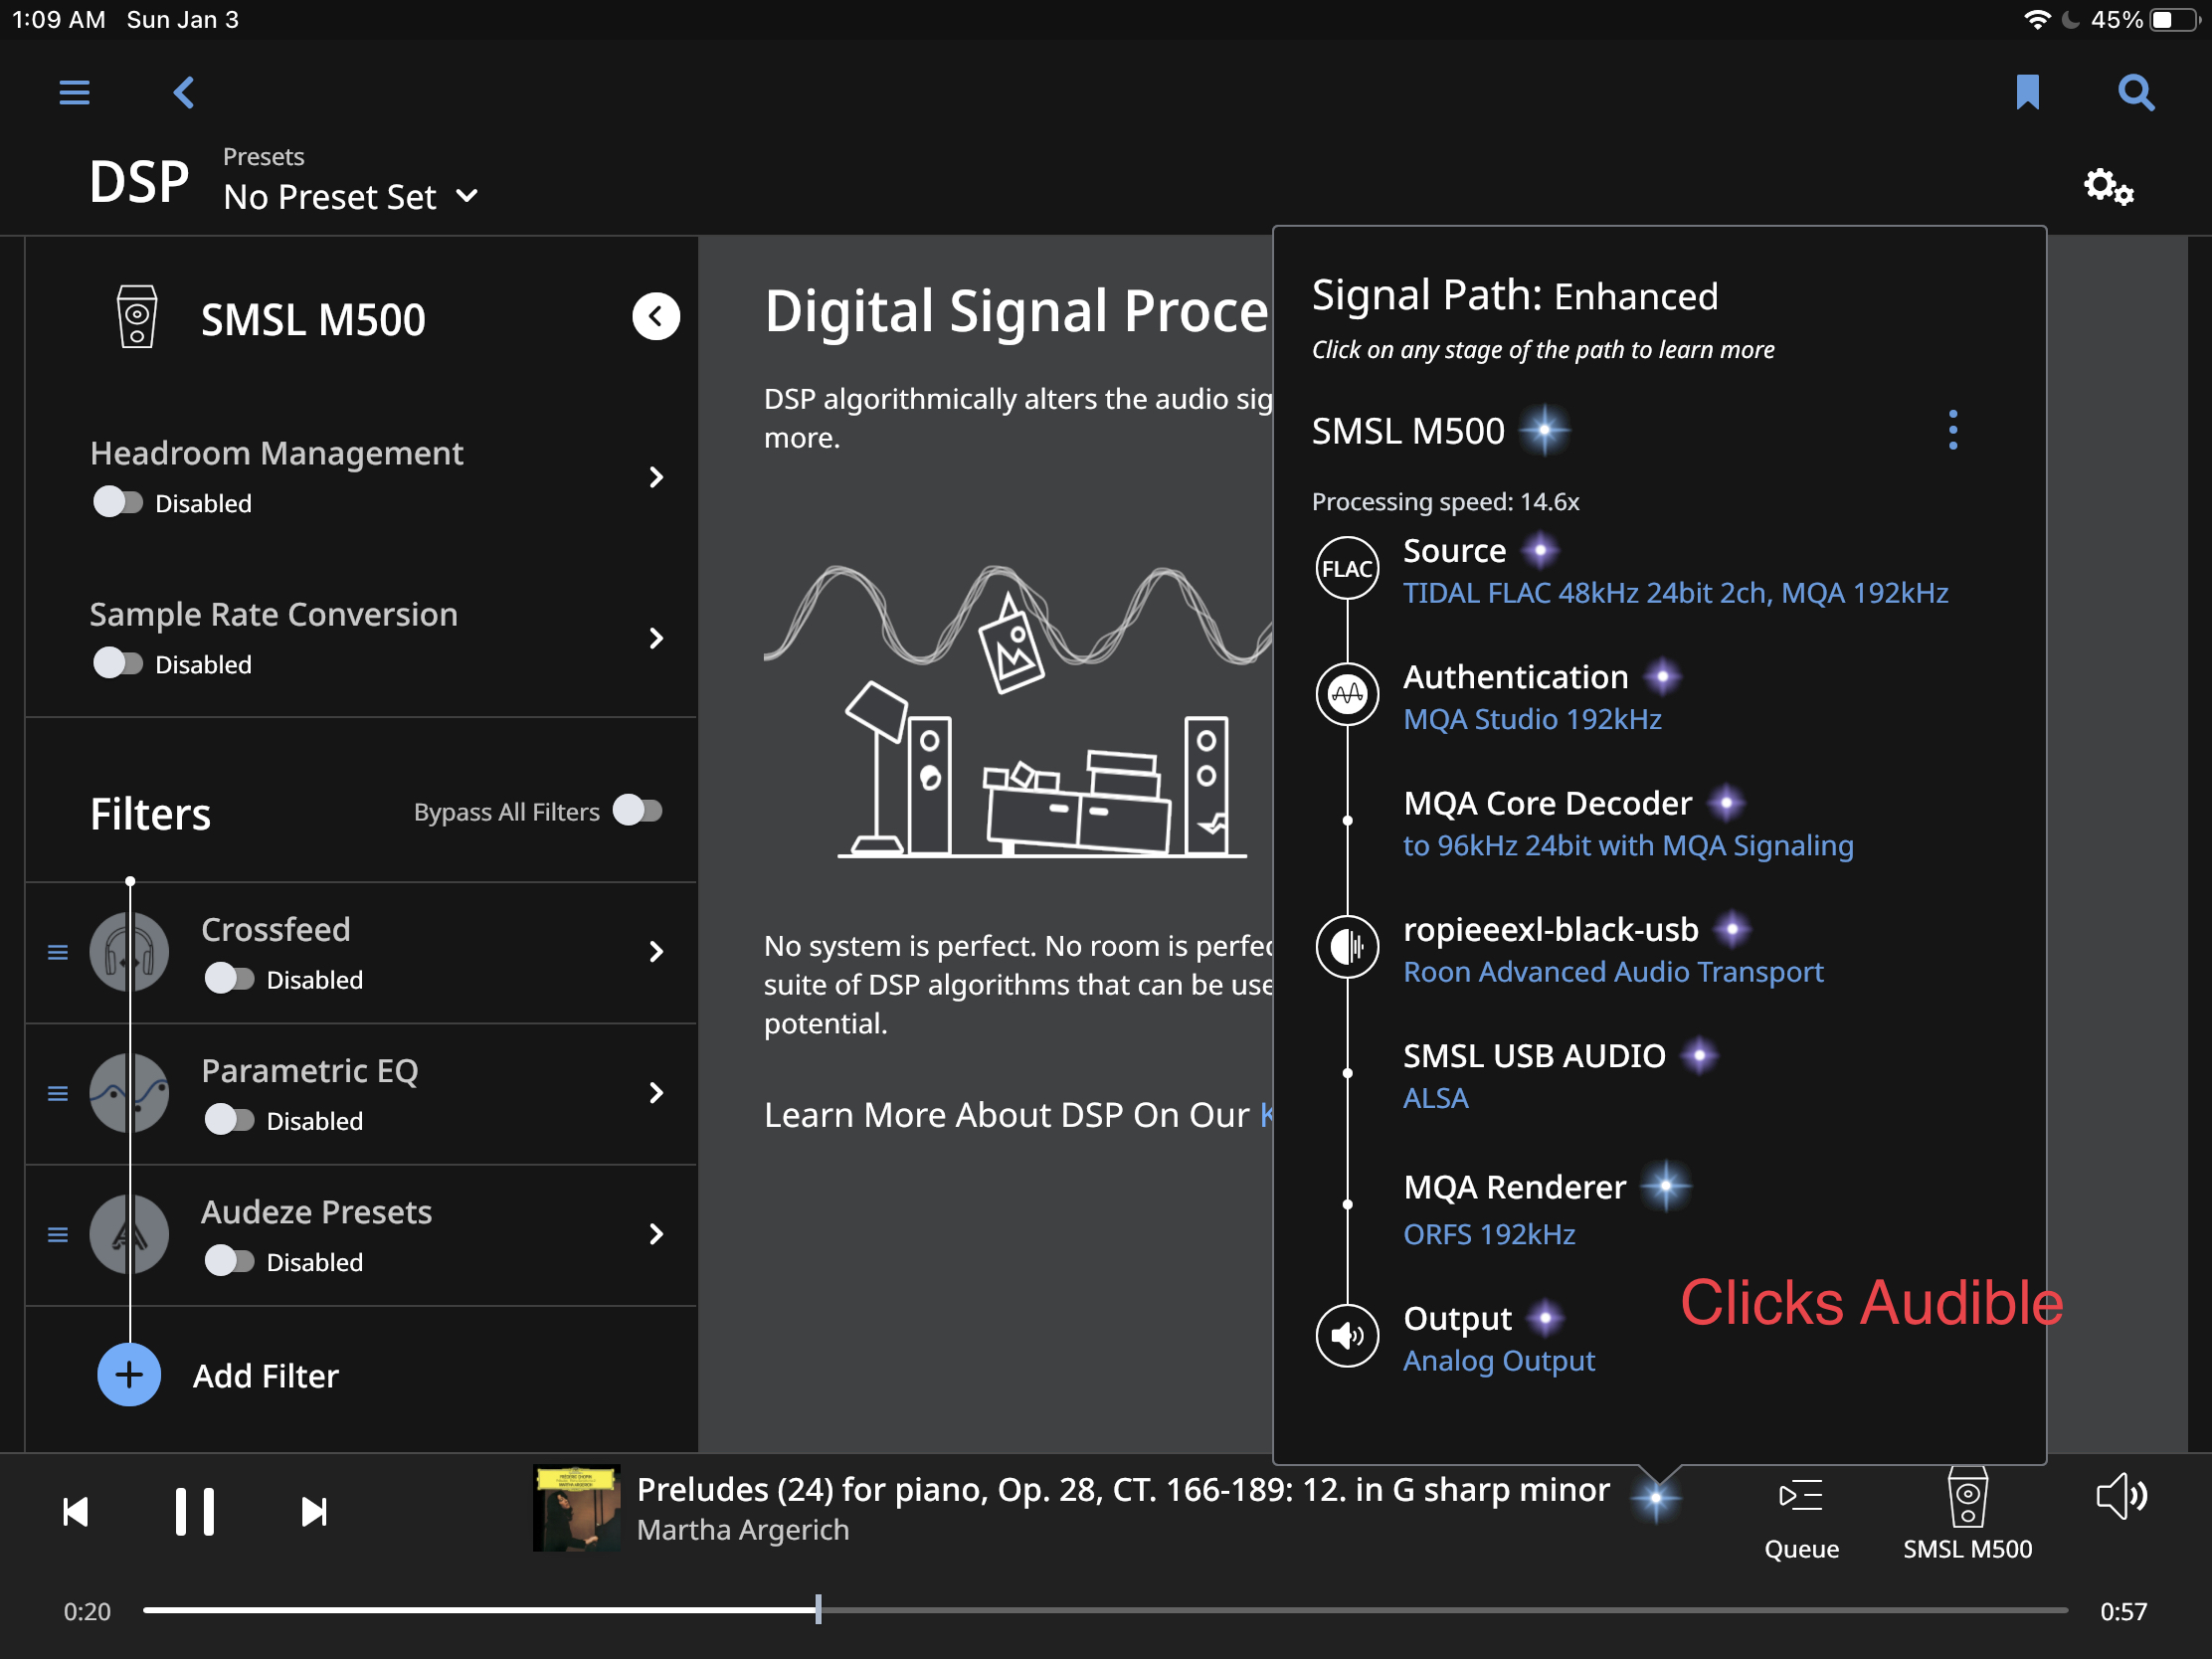Open the three-dot menu in Signal Path

[1952, 430]
